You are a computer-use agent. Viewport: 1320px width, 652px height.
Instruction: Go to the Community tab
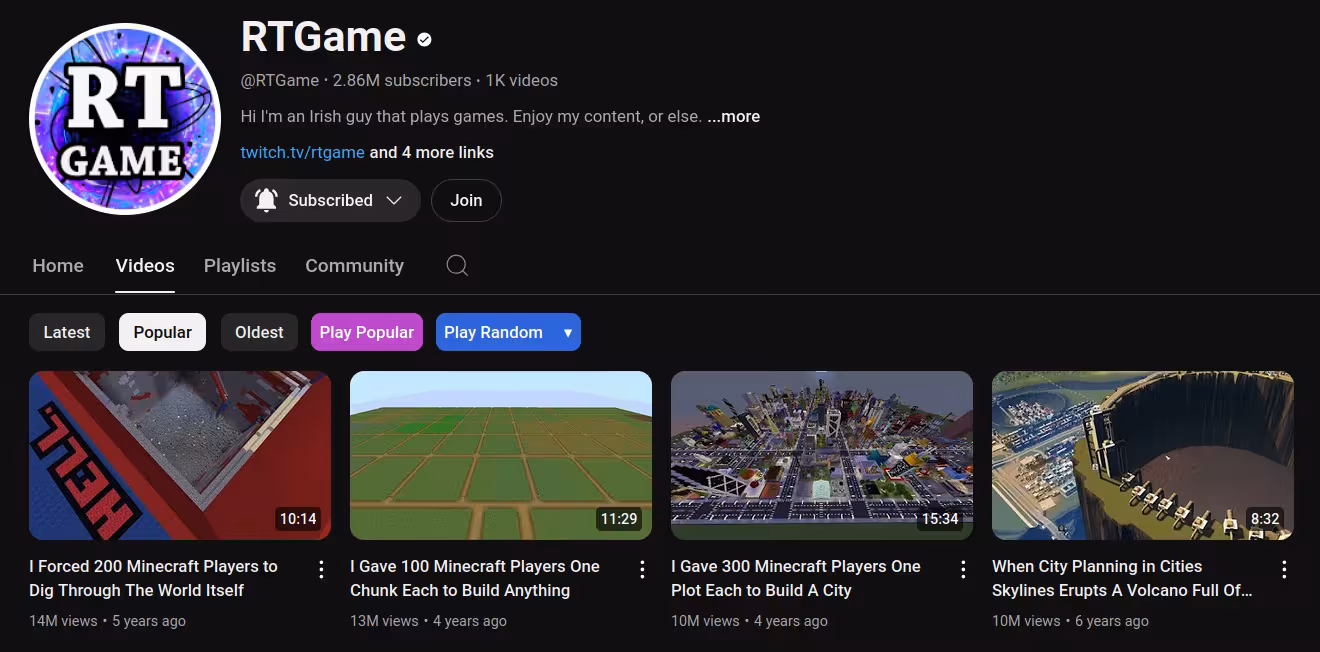pyautogui.click(x=354, y=265)
